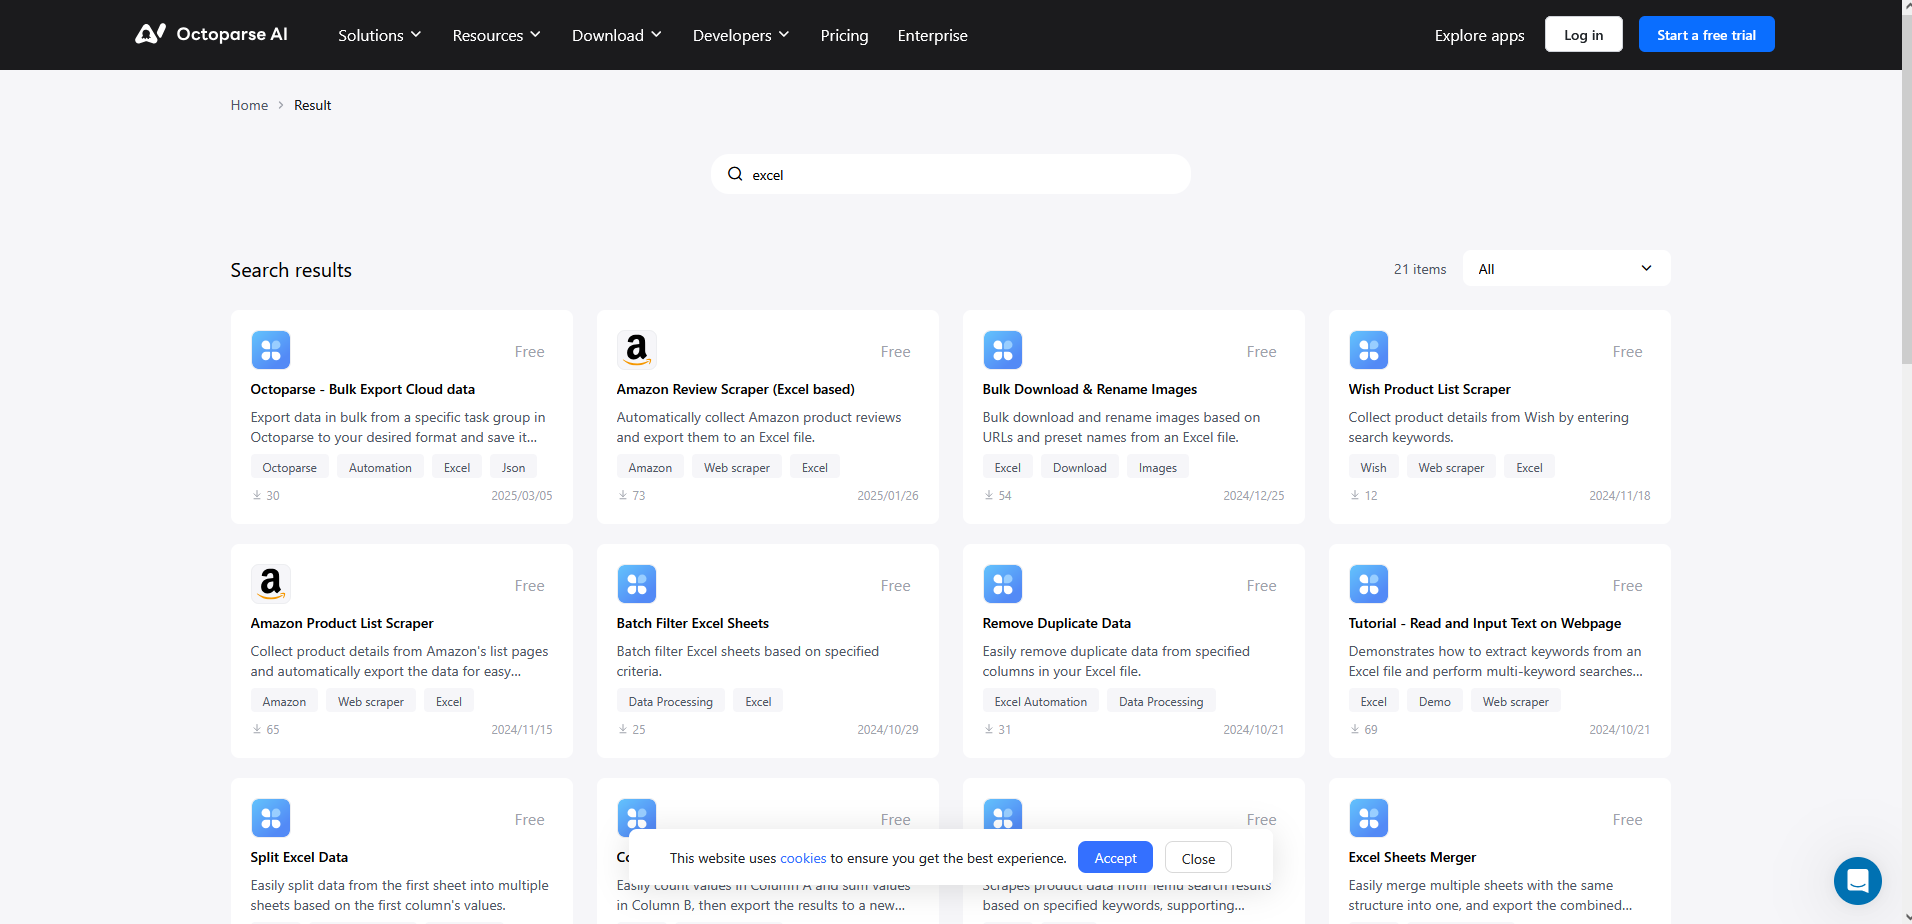
Task: Open Amazon Review Scraper (Excel based) title
Action: coord(735,389)
